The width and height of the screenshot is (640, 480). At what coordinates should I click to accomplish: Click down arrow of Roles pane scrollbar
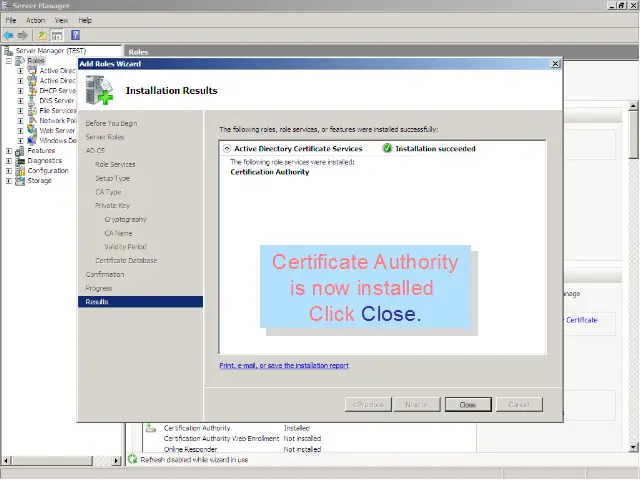point(633,447)
